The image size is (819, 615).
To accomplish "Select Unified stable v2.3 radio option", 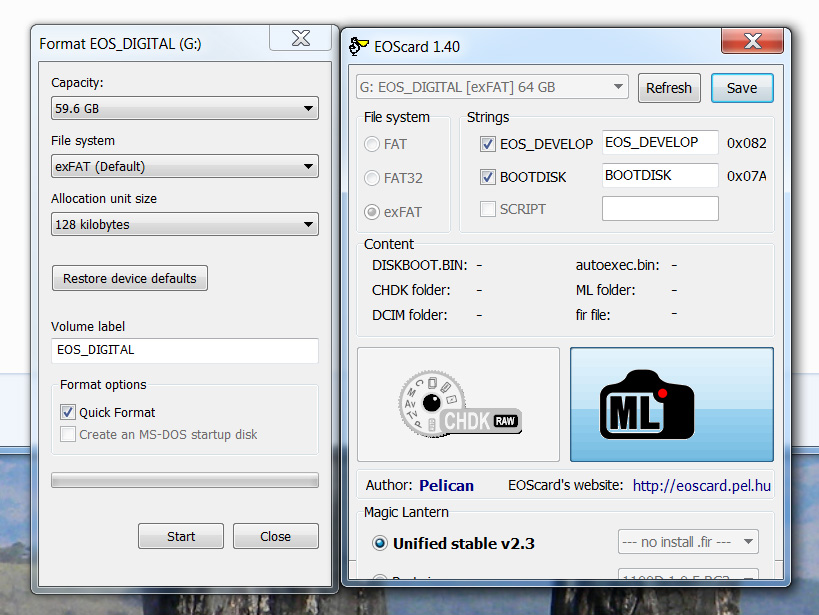I will (380, 543).
